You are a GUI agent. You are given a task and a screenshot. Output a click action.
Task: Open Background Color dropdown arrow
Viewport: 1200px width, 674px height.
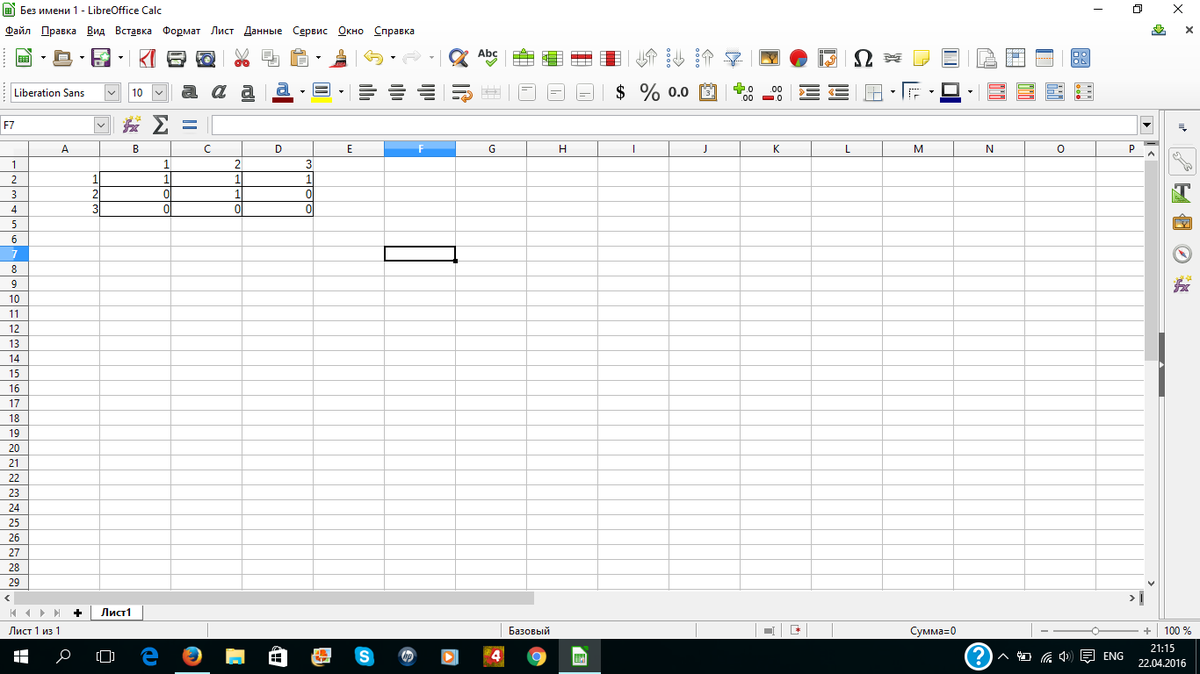point(341,93)
